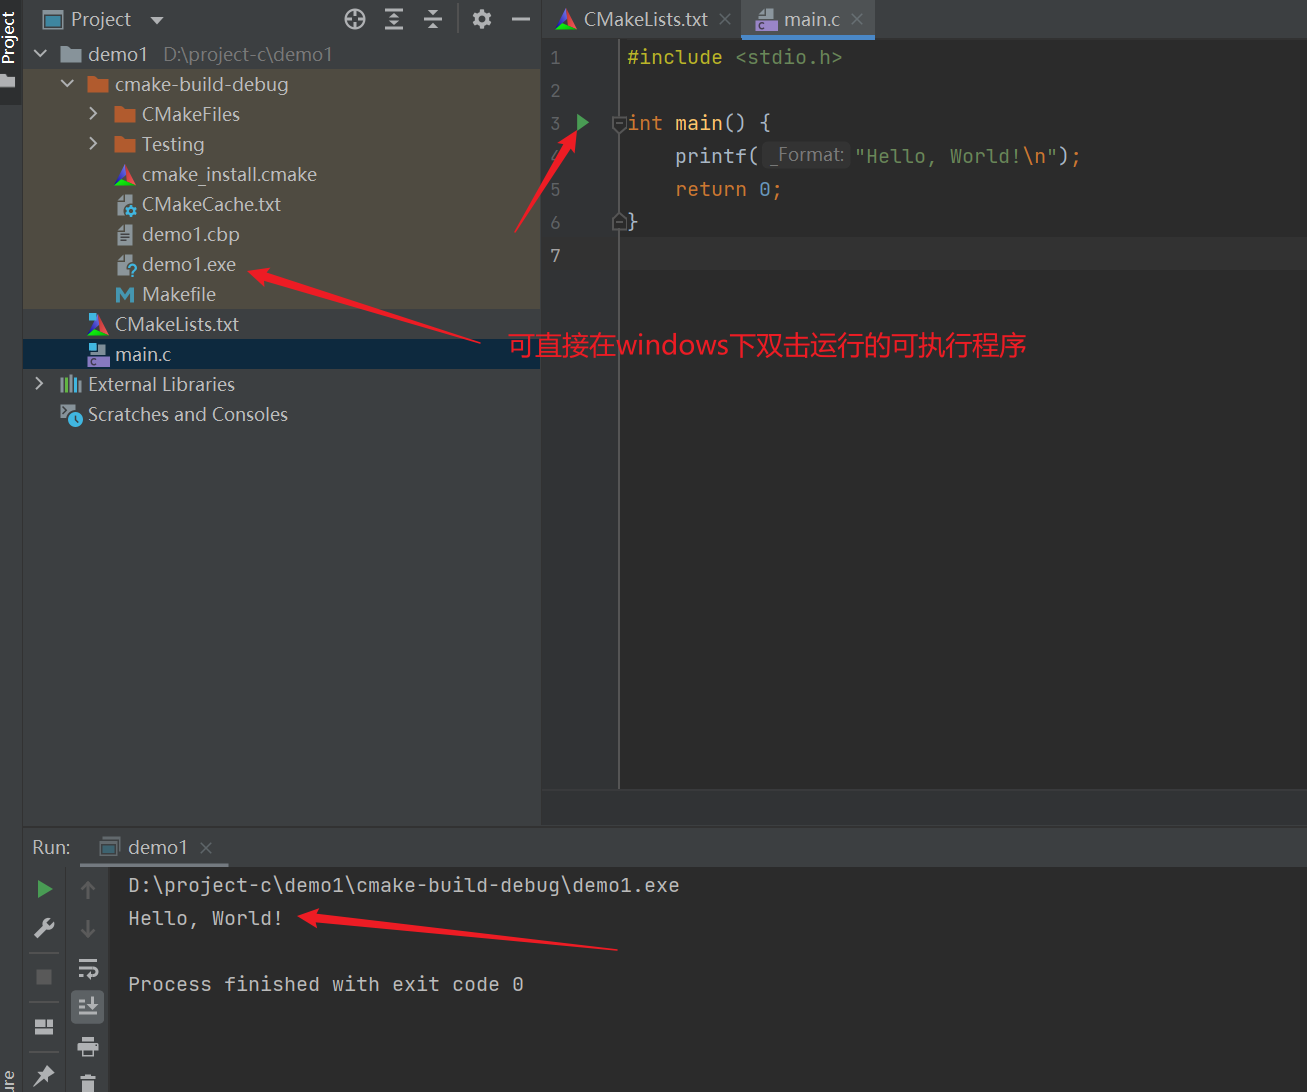This screenshot has width=1307, height=1092.
Task: Click the Collapse All icon in Project panel
Action: pos(433,19)
